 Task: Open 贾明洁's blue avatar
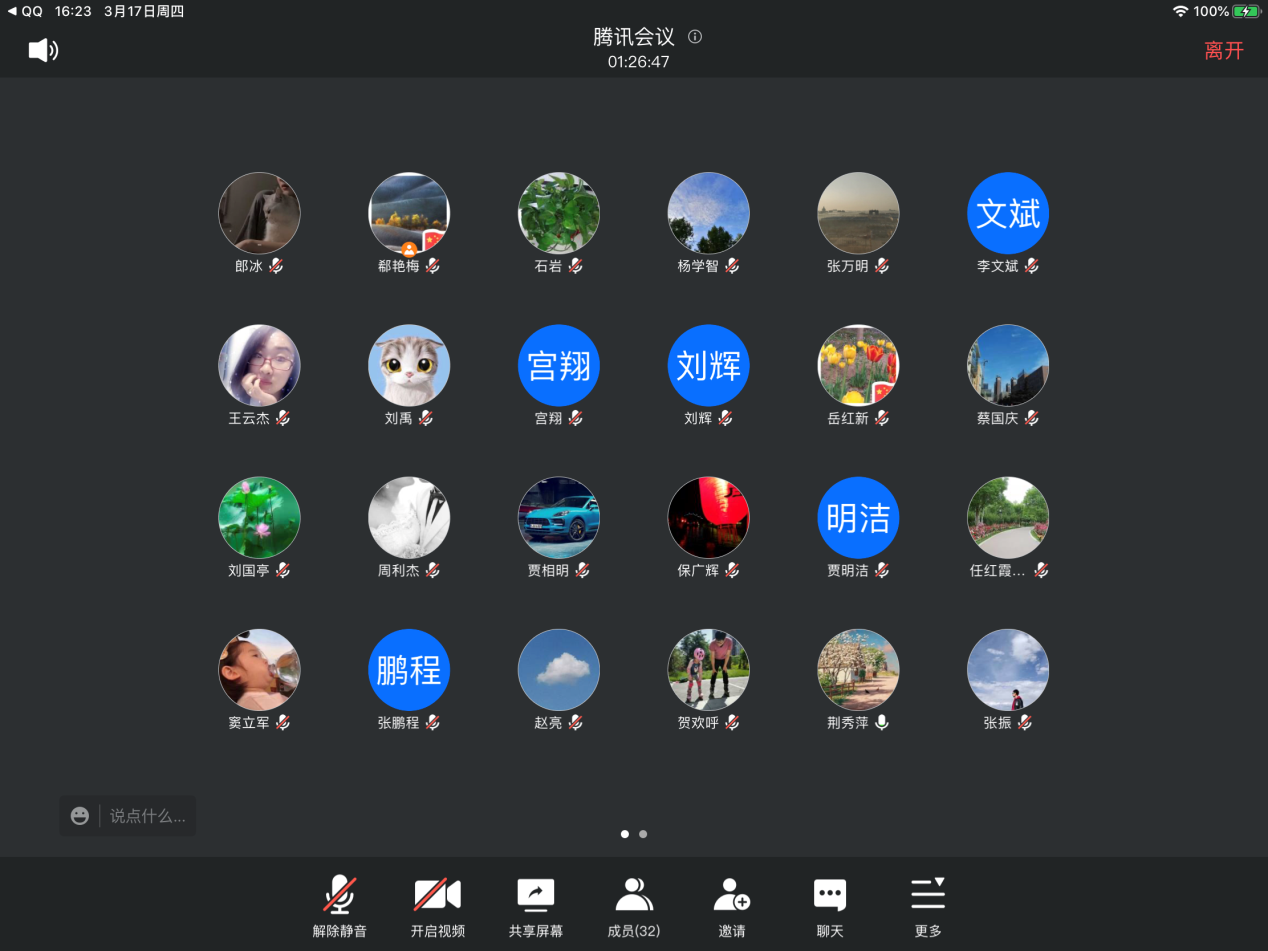coord(858,517)
